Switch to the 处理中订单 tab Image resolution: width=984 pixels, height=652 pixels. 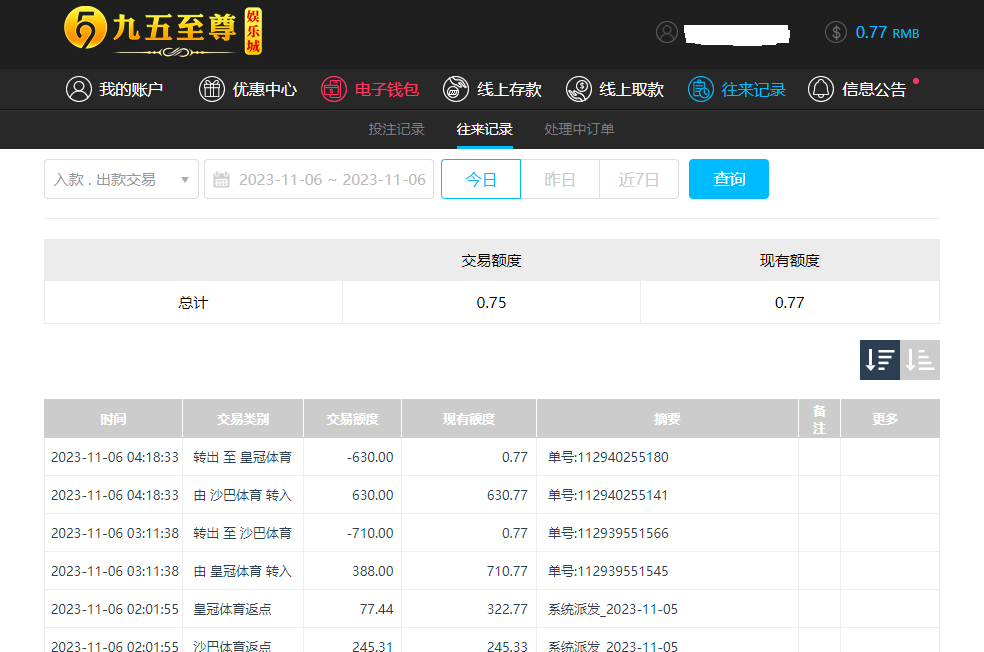pos(579,129)
